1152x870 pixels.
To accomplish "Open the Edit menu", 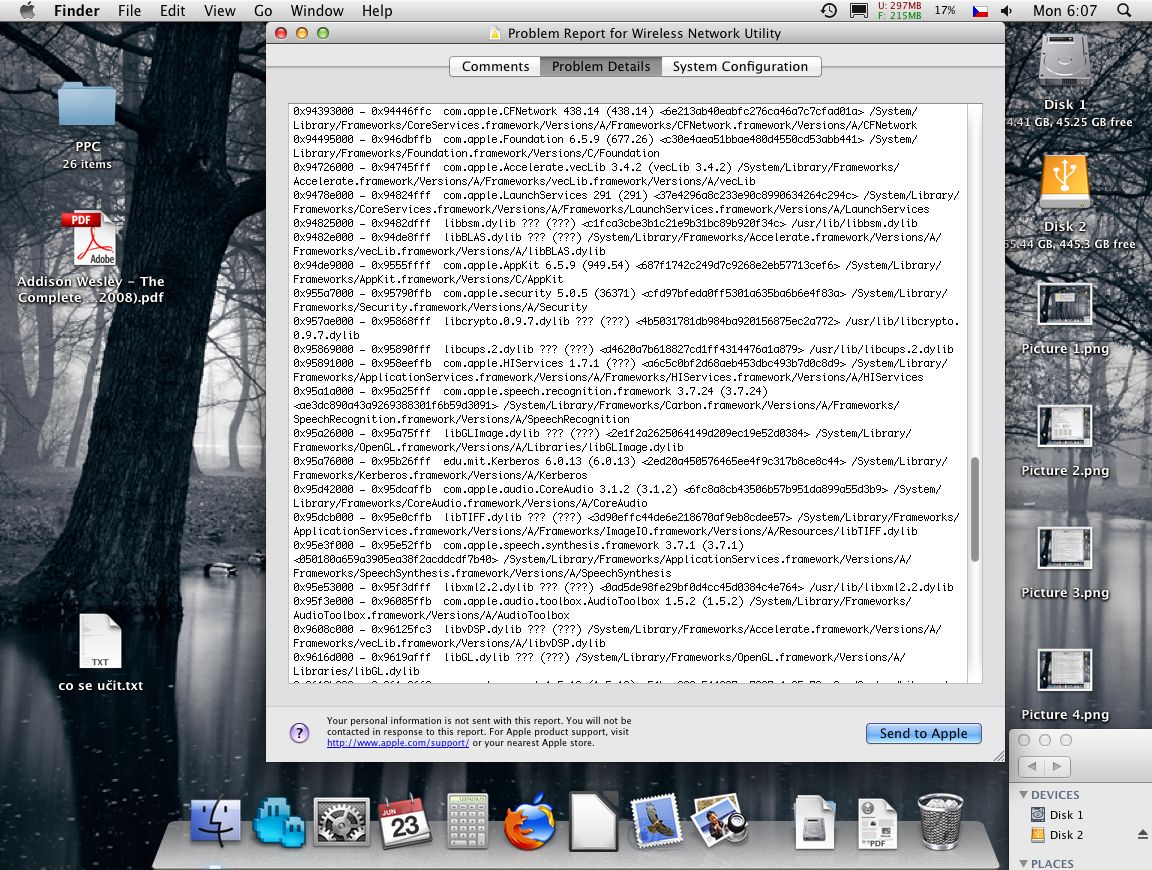I will pos(173,10).
